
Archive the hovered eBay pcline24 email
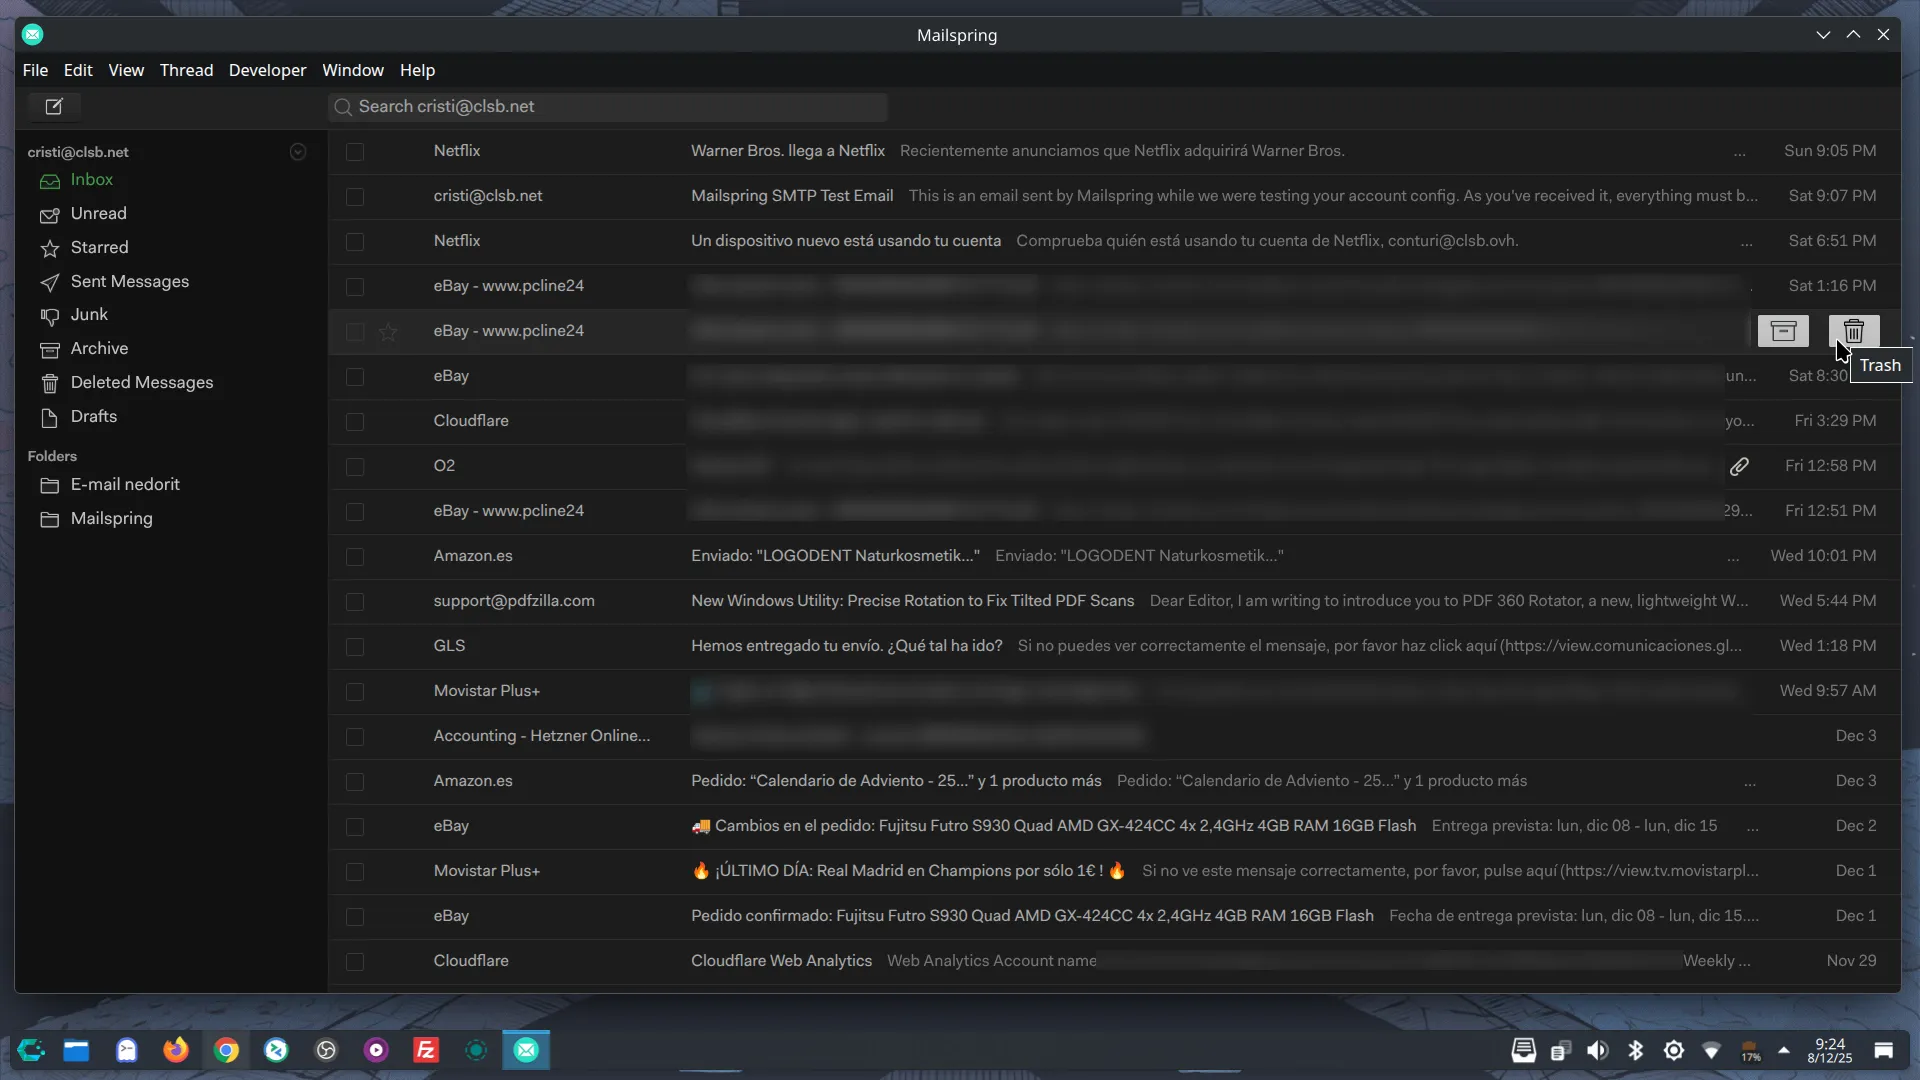pyautogui.click(x=1783, y=331)
